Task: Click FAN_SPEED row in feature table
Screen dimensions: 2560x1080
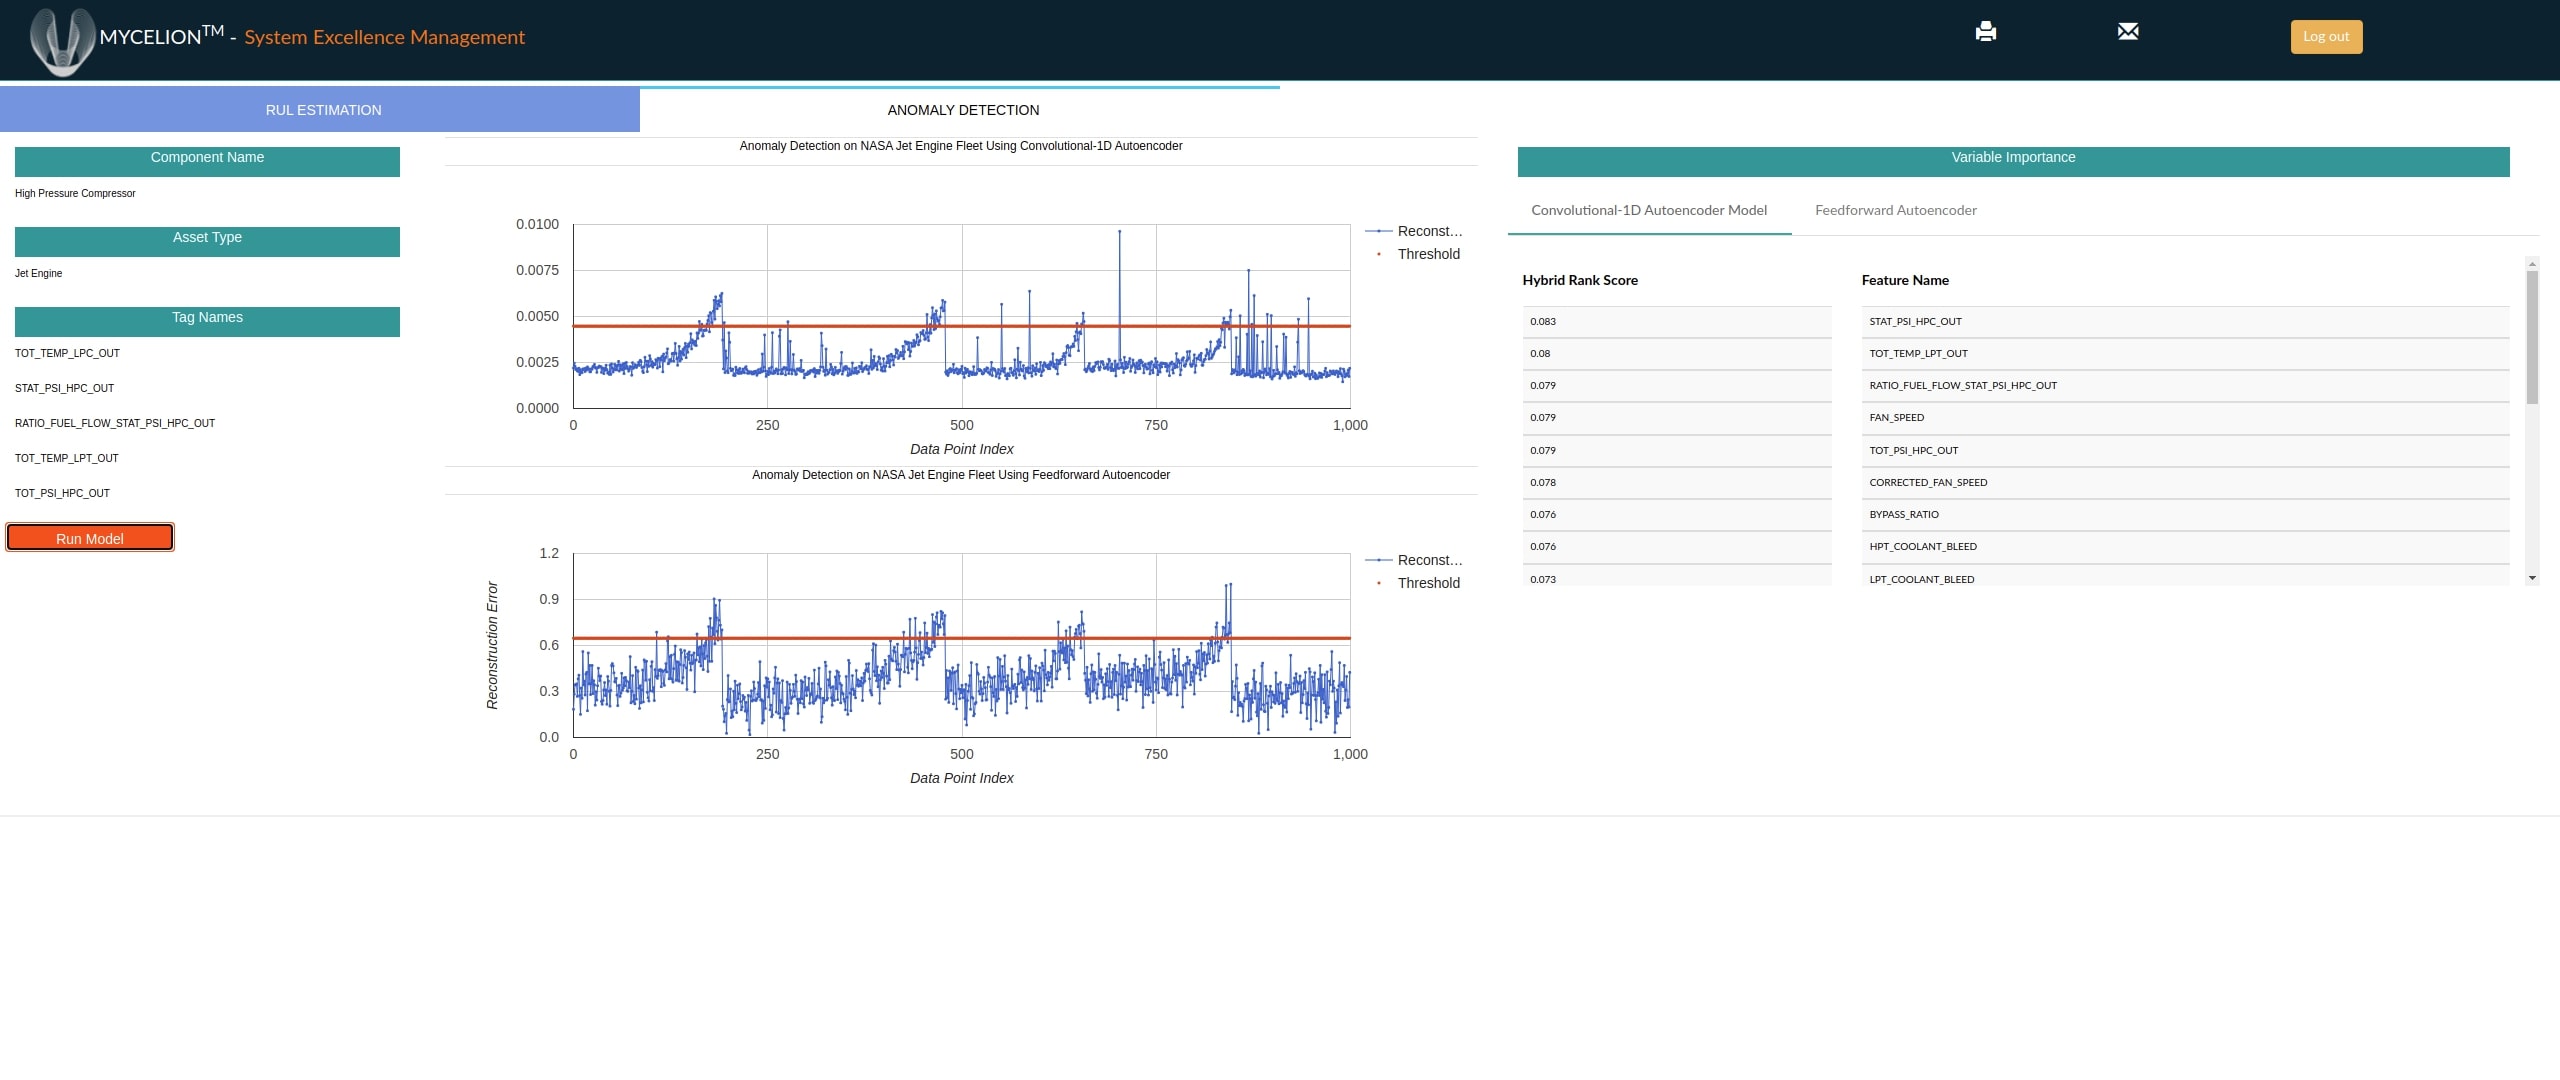Action: [1896, 418]
